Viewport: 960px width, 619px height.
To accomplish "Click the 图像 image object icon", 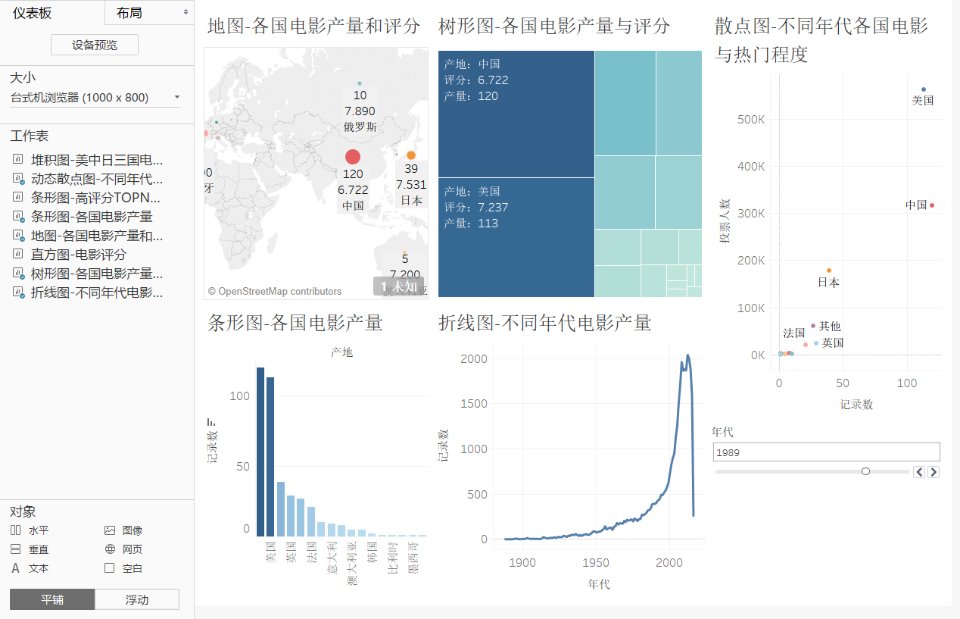I will tap(110, 530).
